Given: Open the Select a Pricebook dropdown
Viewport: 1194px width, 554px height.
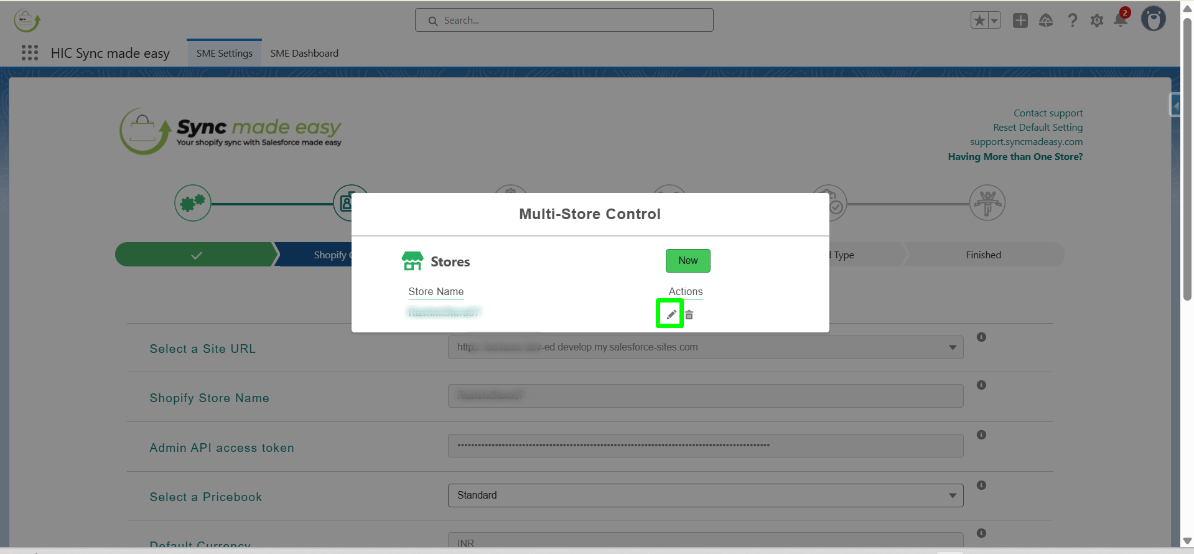Looking at the screenshot, I should click(x=706, y=495).
